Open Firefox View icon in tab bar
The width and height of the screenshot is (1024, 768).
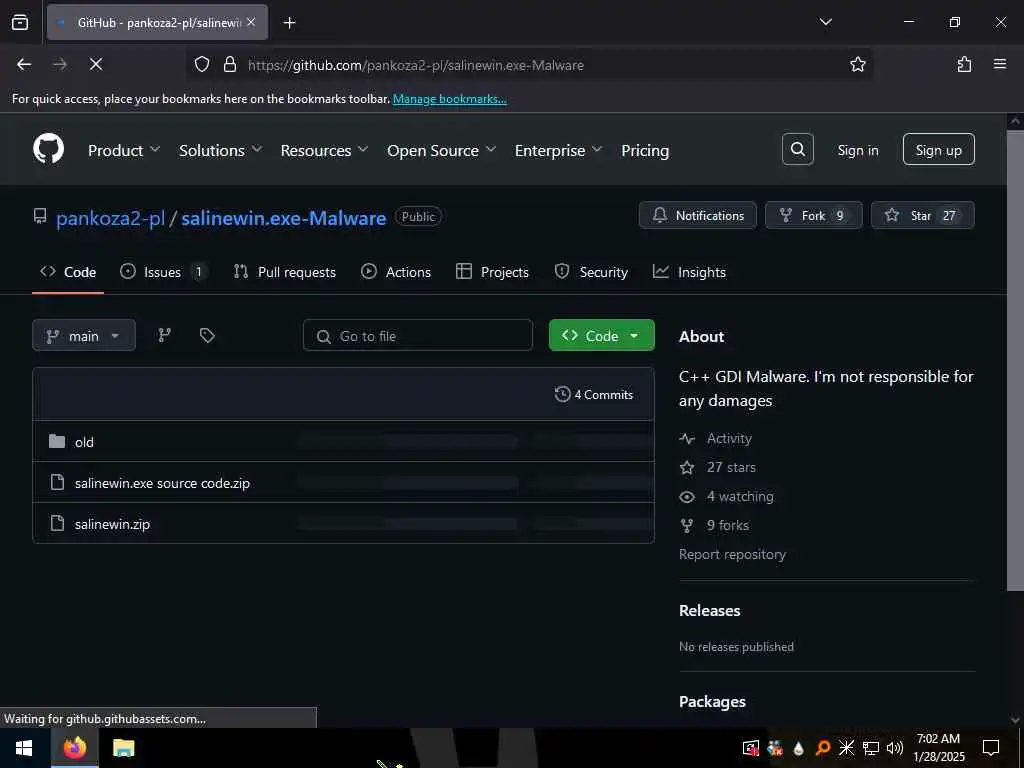click(20, 22)
